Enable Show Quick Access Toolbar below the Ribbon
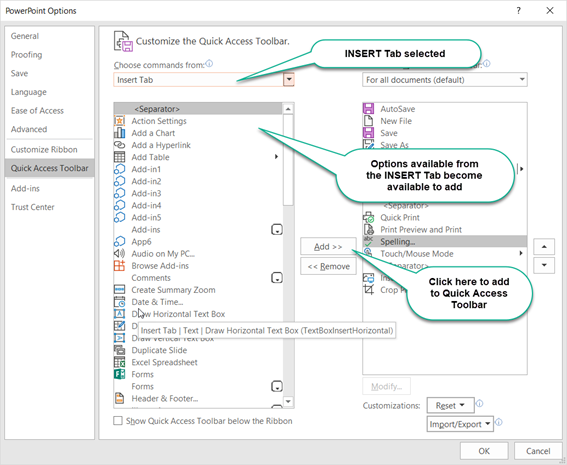The image size is (567, 465). pyautogui.click(x=118, y=421)
